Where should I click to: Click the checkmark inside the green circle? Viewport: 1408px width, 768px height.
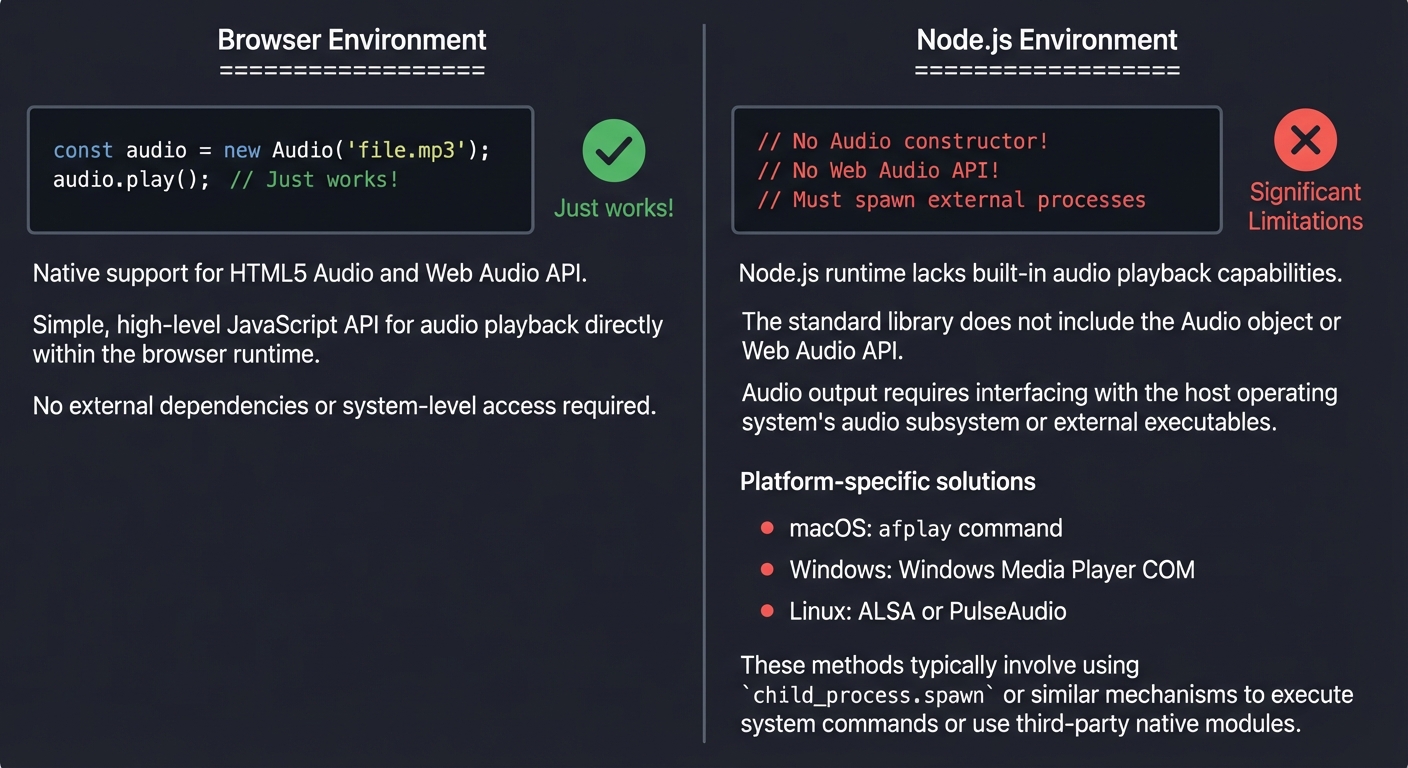pyautogui.click(x=614, y=150)
